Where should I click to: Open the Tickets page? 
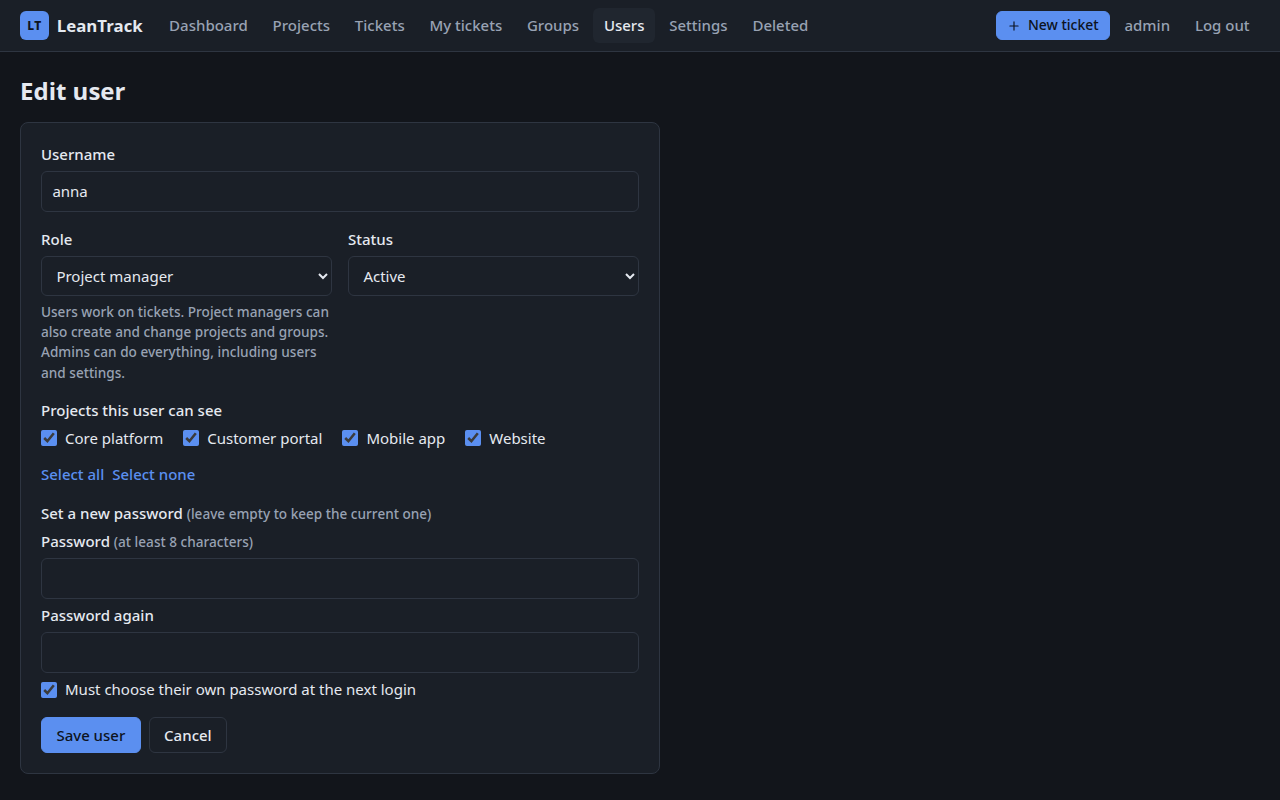[x=380, y=26]
